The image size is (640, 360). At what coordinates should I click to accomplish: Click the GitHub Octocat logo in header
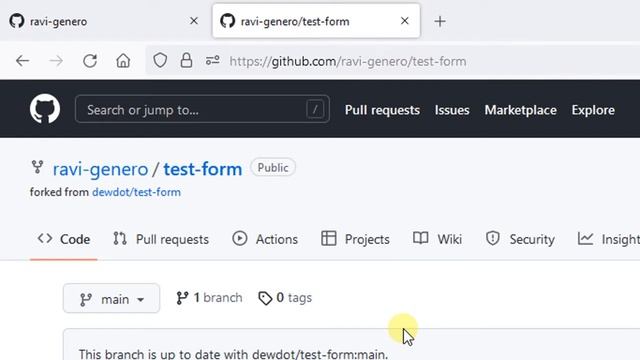(45, 109)
